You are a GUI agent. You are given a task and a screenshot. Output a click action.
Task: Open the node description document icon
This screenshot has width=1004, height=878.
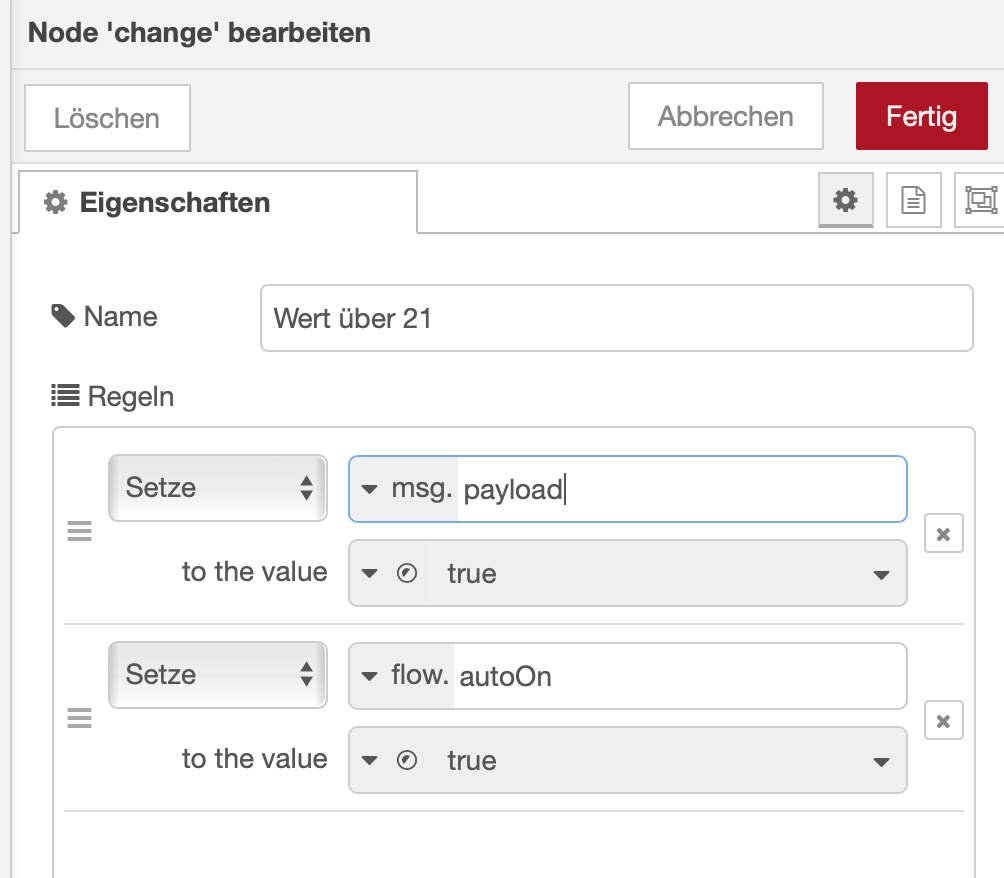point(913,200)
